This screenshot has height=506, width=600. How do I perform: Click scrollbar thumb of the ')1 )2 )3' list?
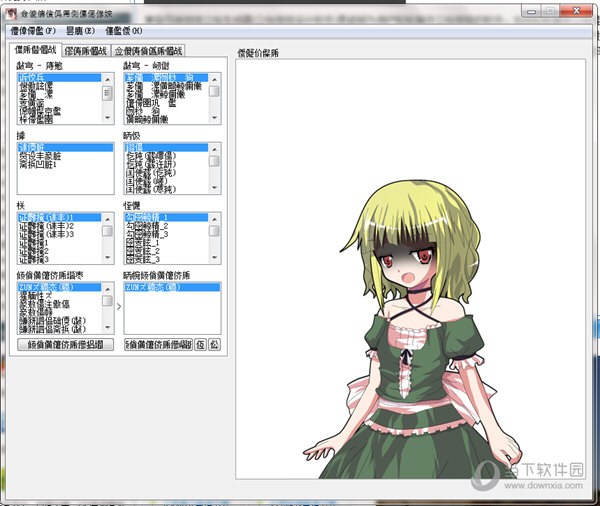(108, 231)
